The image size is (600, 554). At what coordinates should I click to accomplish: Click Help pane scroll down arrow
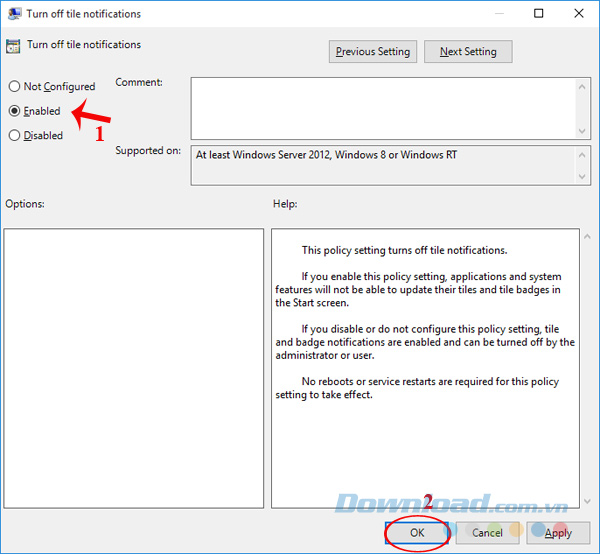[587, 501]
